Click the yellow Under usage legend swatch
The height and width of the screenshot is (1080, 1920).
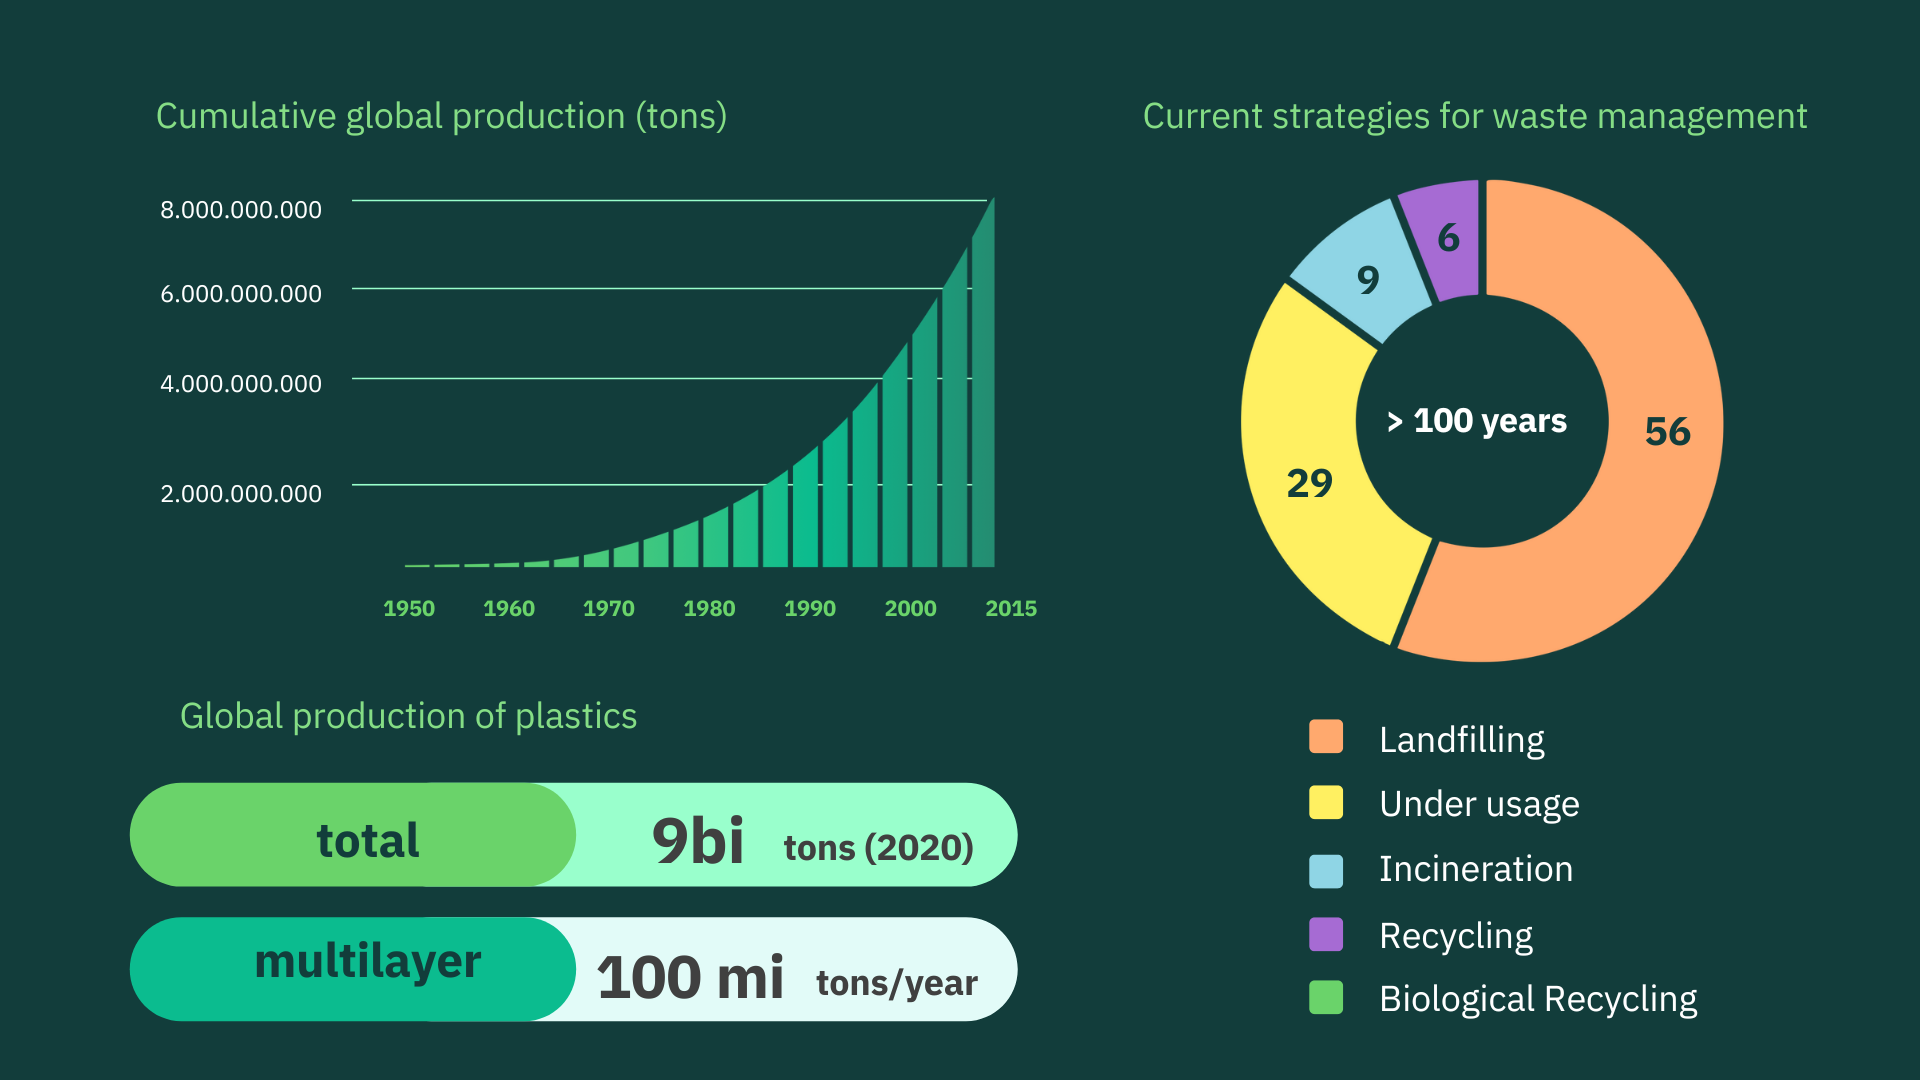[1326, 802]
